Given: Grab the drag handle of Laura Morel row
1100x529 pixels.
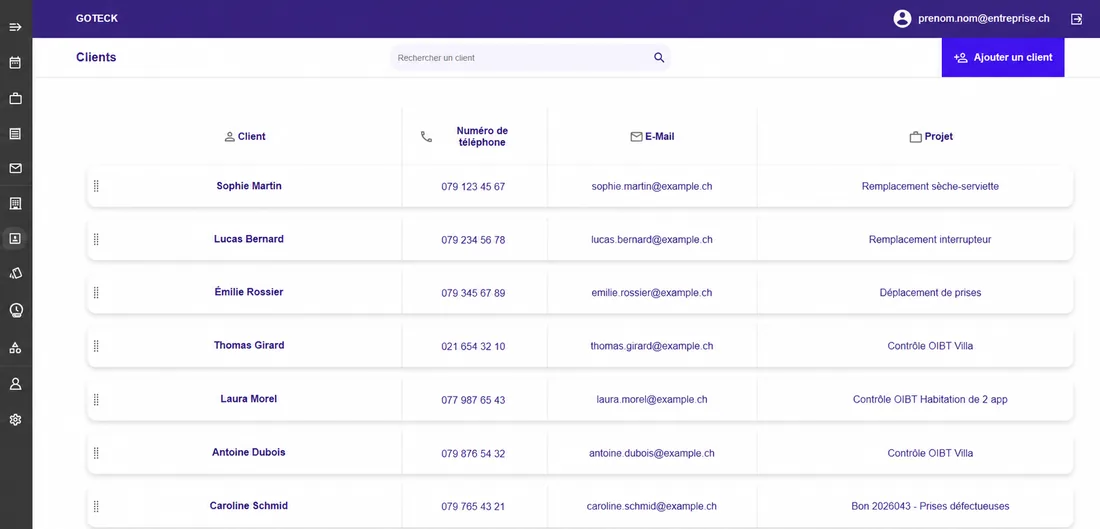Looking at the screenshot, I should point(96,399).
